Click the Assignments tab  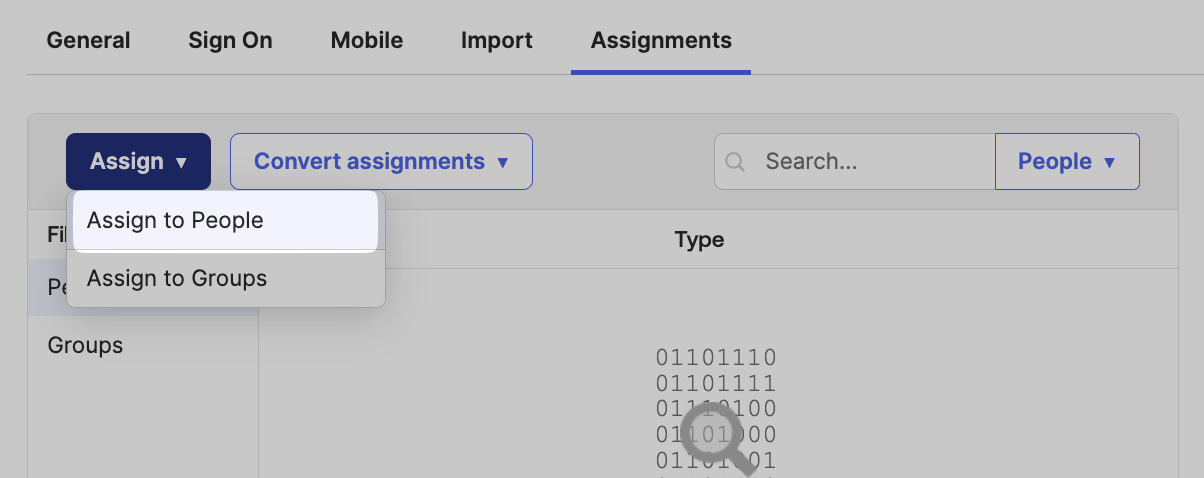[661, 41]
